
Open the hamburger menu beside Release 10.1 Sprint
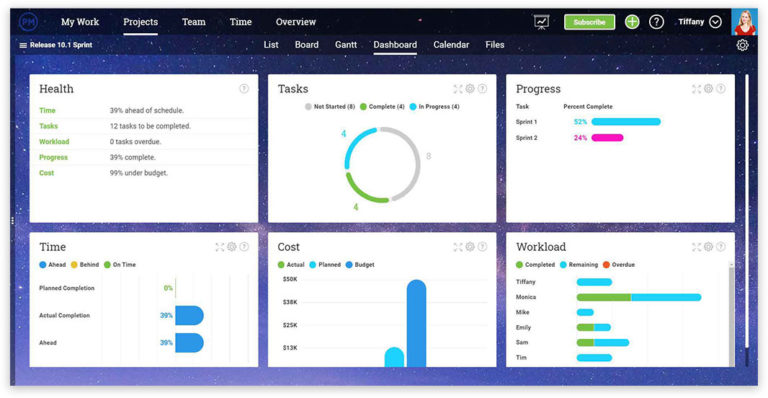tap(23, 45)
